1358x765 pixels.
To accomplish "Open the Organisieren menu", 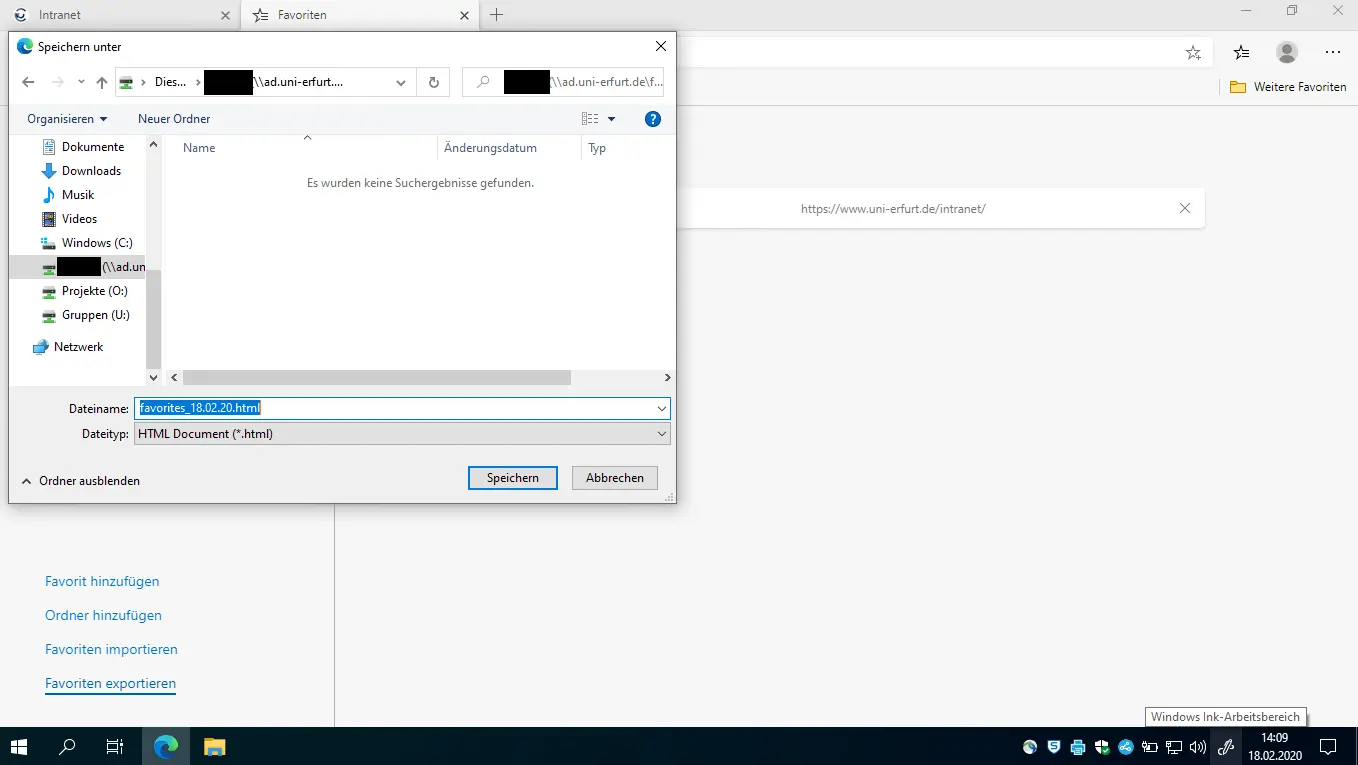I will 67,119.
